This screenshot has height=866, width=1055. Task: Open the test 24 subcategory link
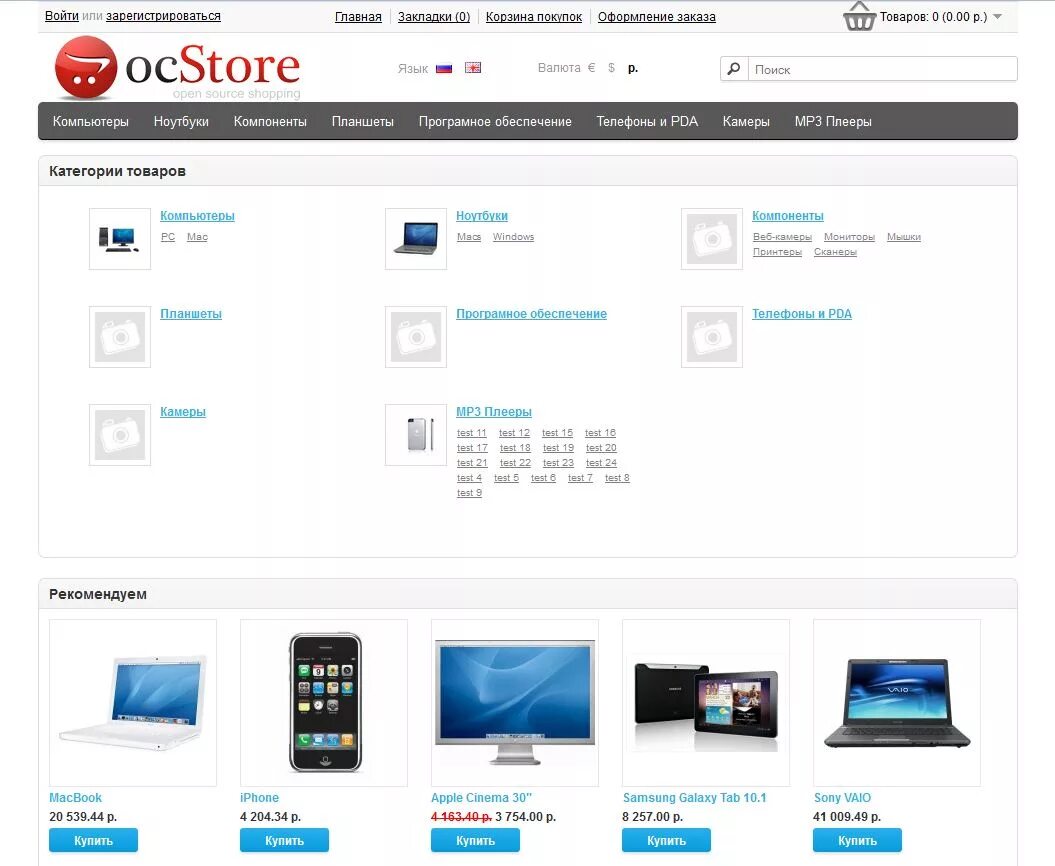(x=602, y=463)
